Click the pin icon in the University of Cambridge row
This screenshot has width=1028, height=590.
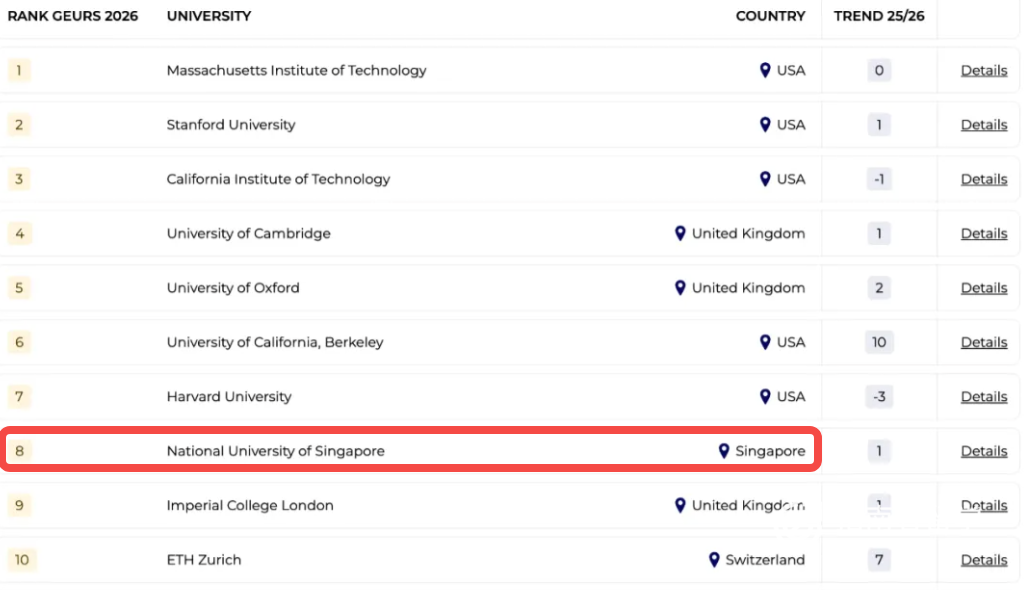(x=680, y=233)
